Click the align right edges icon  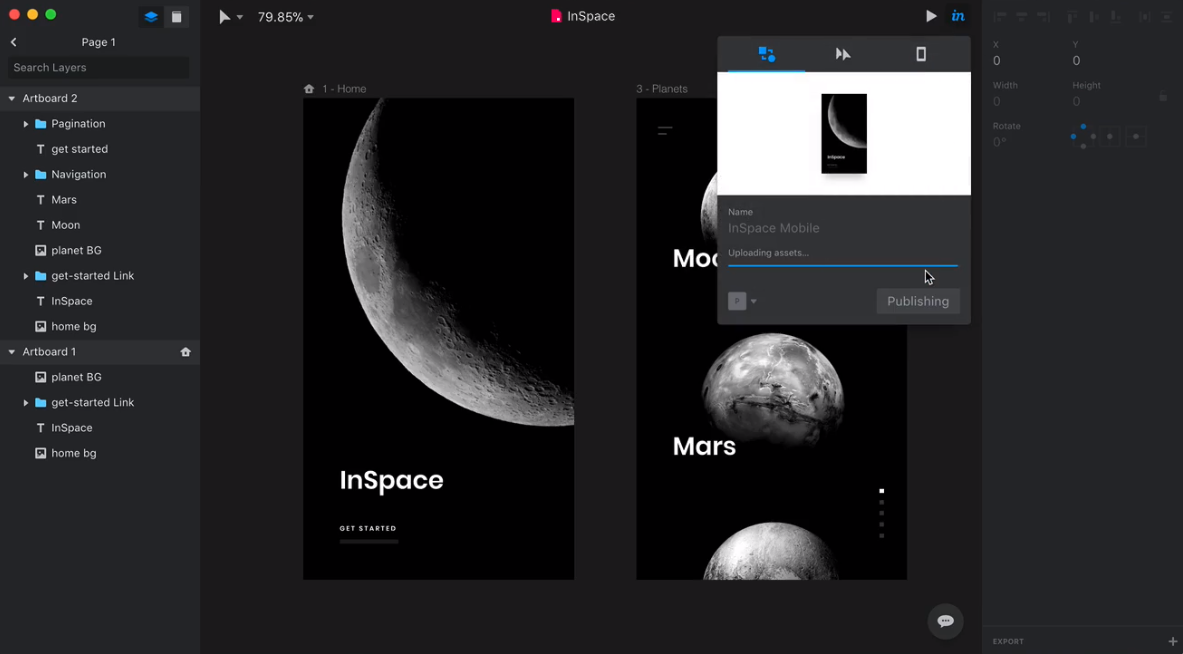point(1043,17)
